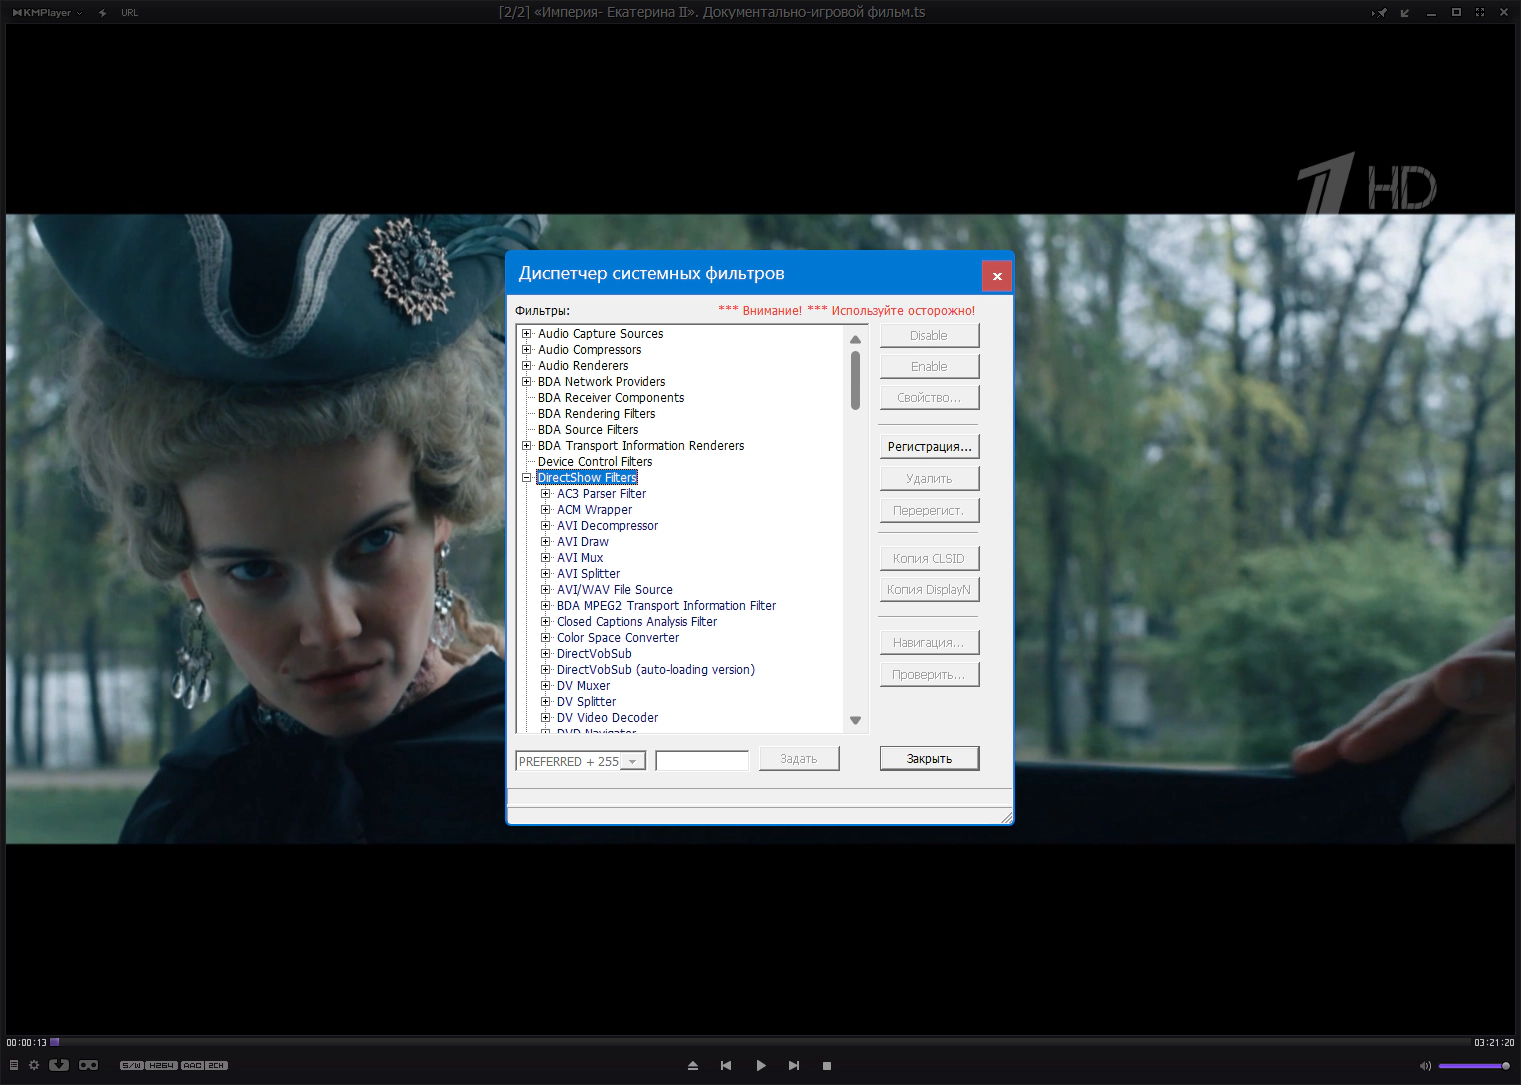Click the download arrow badge icon
This screenshot has width=1521, height=1085.
pyautogui.click(x=59, y=1065)
